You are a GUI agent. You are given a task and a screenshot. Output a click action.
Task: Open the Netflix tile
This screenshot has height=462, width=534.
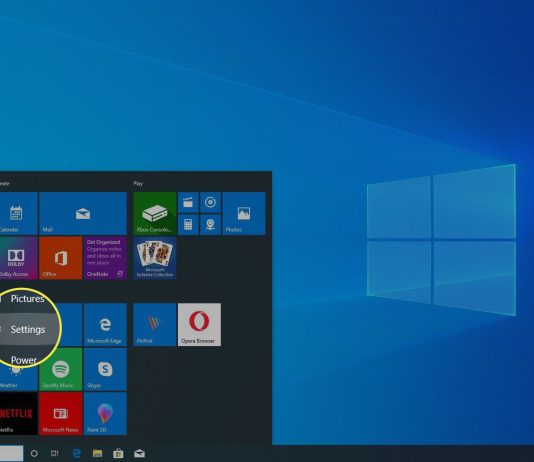pos(19,414)
